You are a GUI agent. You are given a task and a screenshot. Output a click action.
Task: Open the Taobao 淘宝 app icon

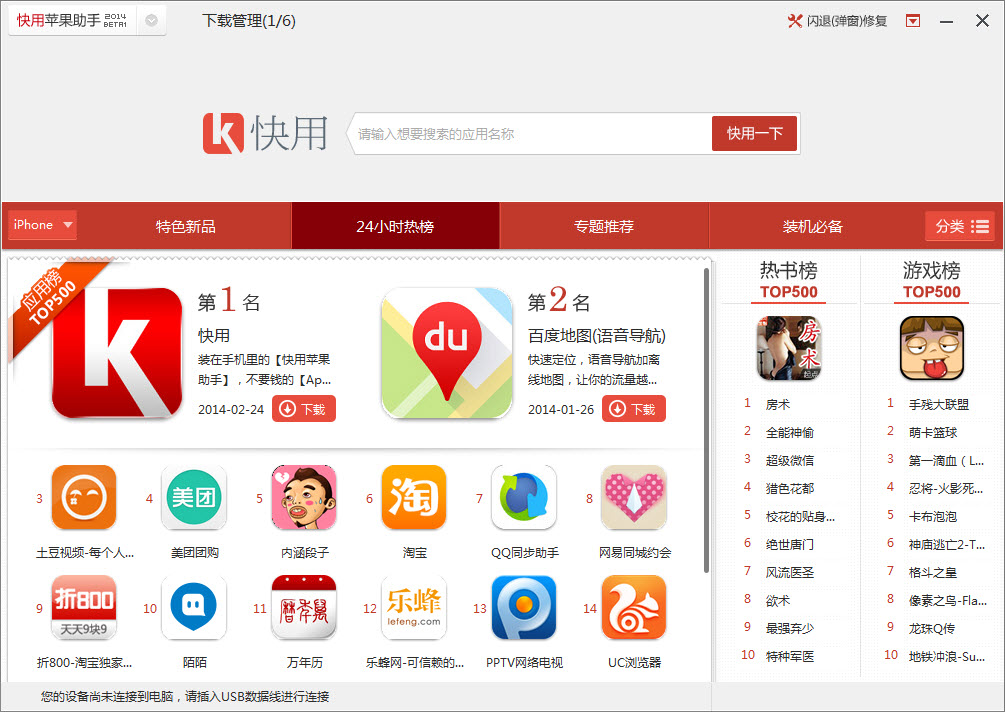pos(414,497)
